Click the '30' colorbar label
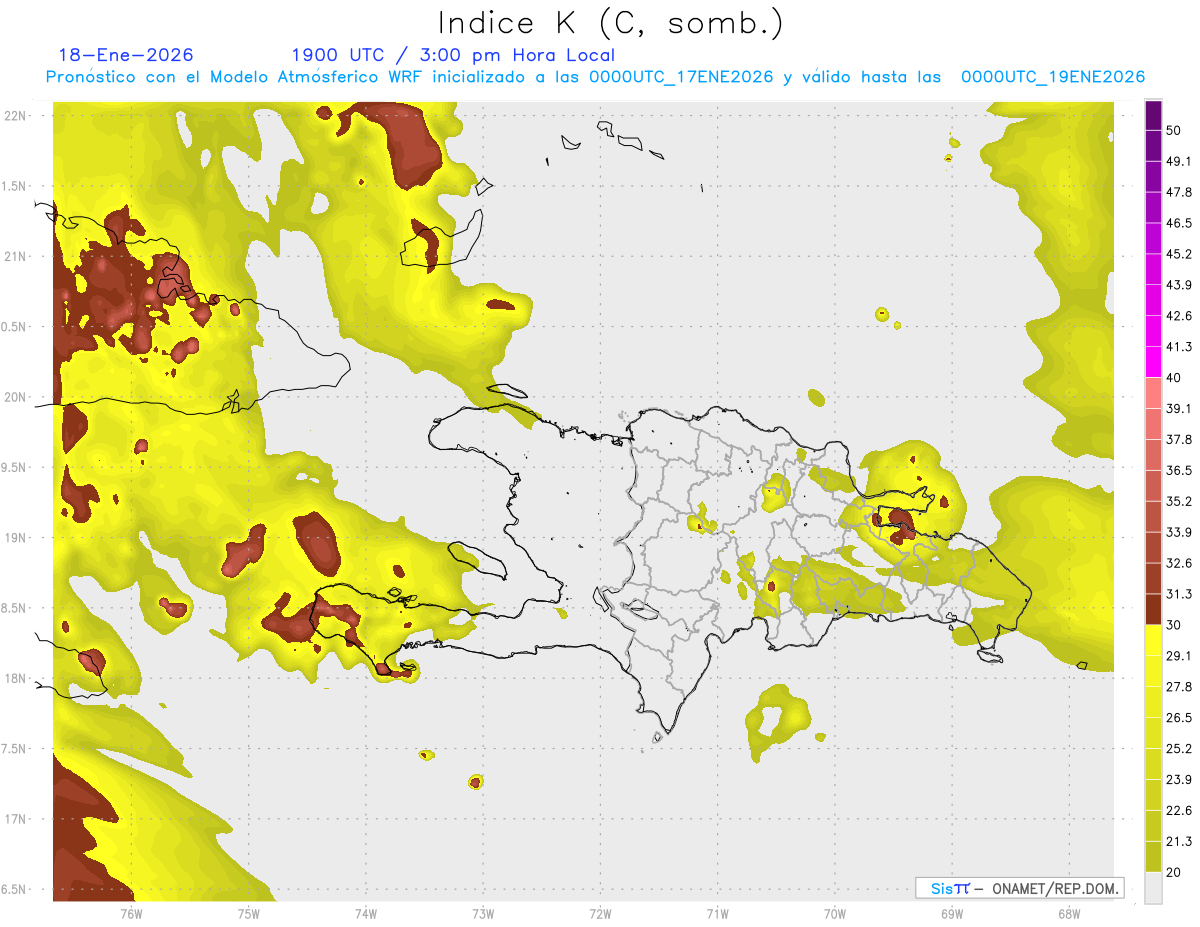The height and width of the screenshot is (927, 1200). 1174,625
